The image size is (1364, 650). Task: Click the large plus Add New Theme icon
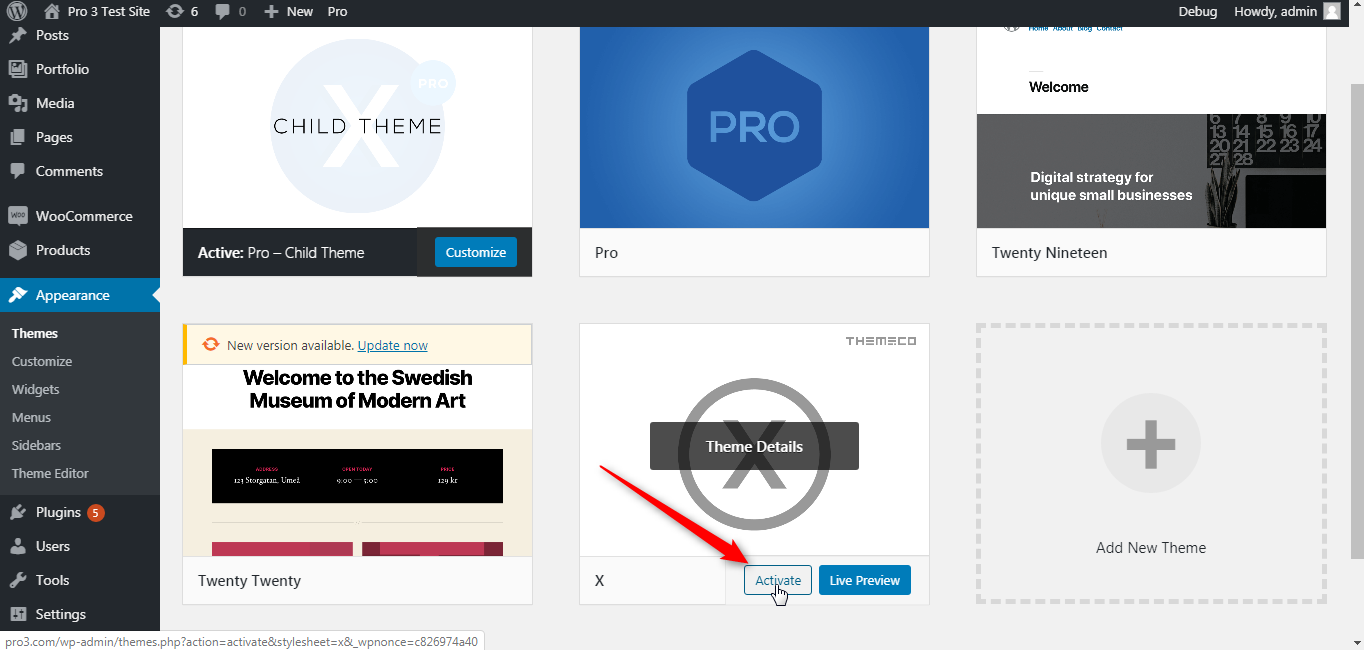(1150, 443)
